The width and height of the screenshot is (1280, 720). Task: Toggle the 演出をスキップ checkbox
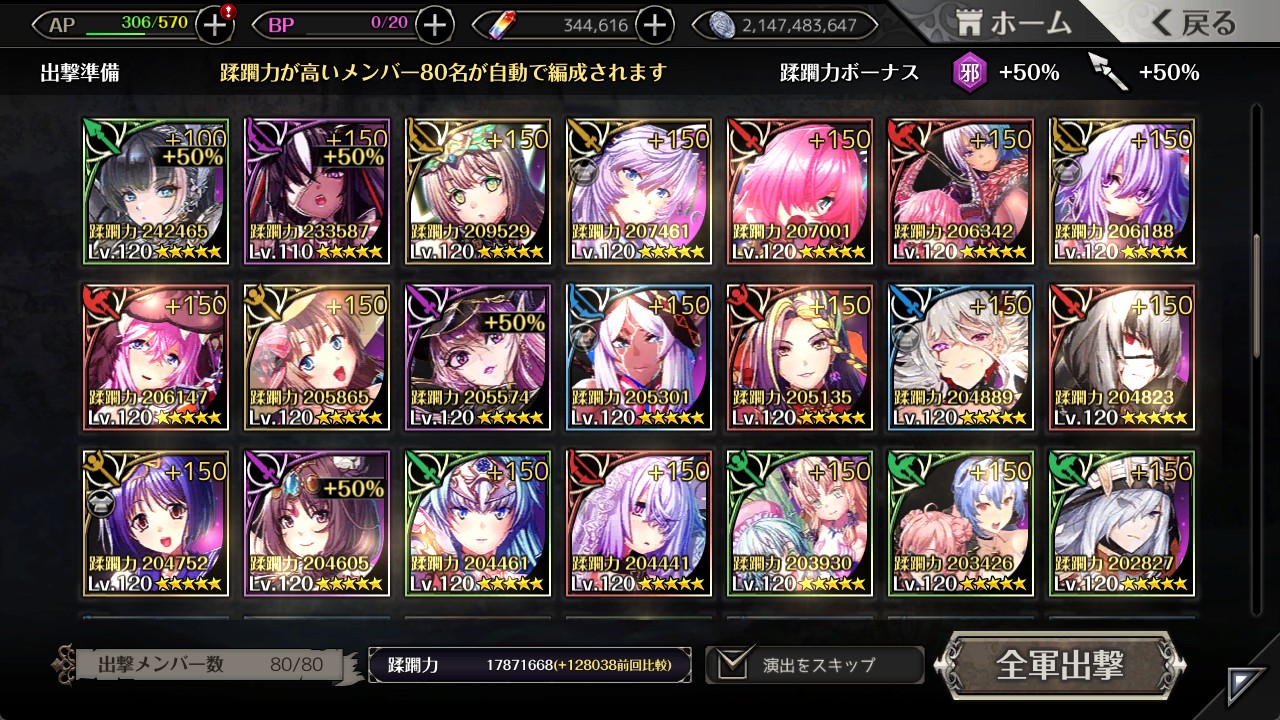pos(731,664)
